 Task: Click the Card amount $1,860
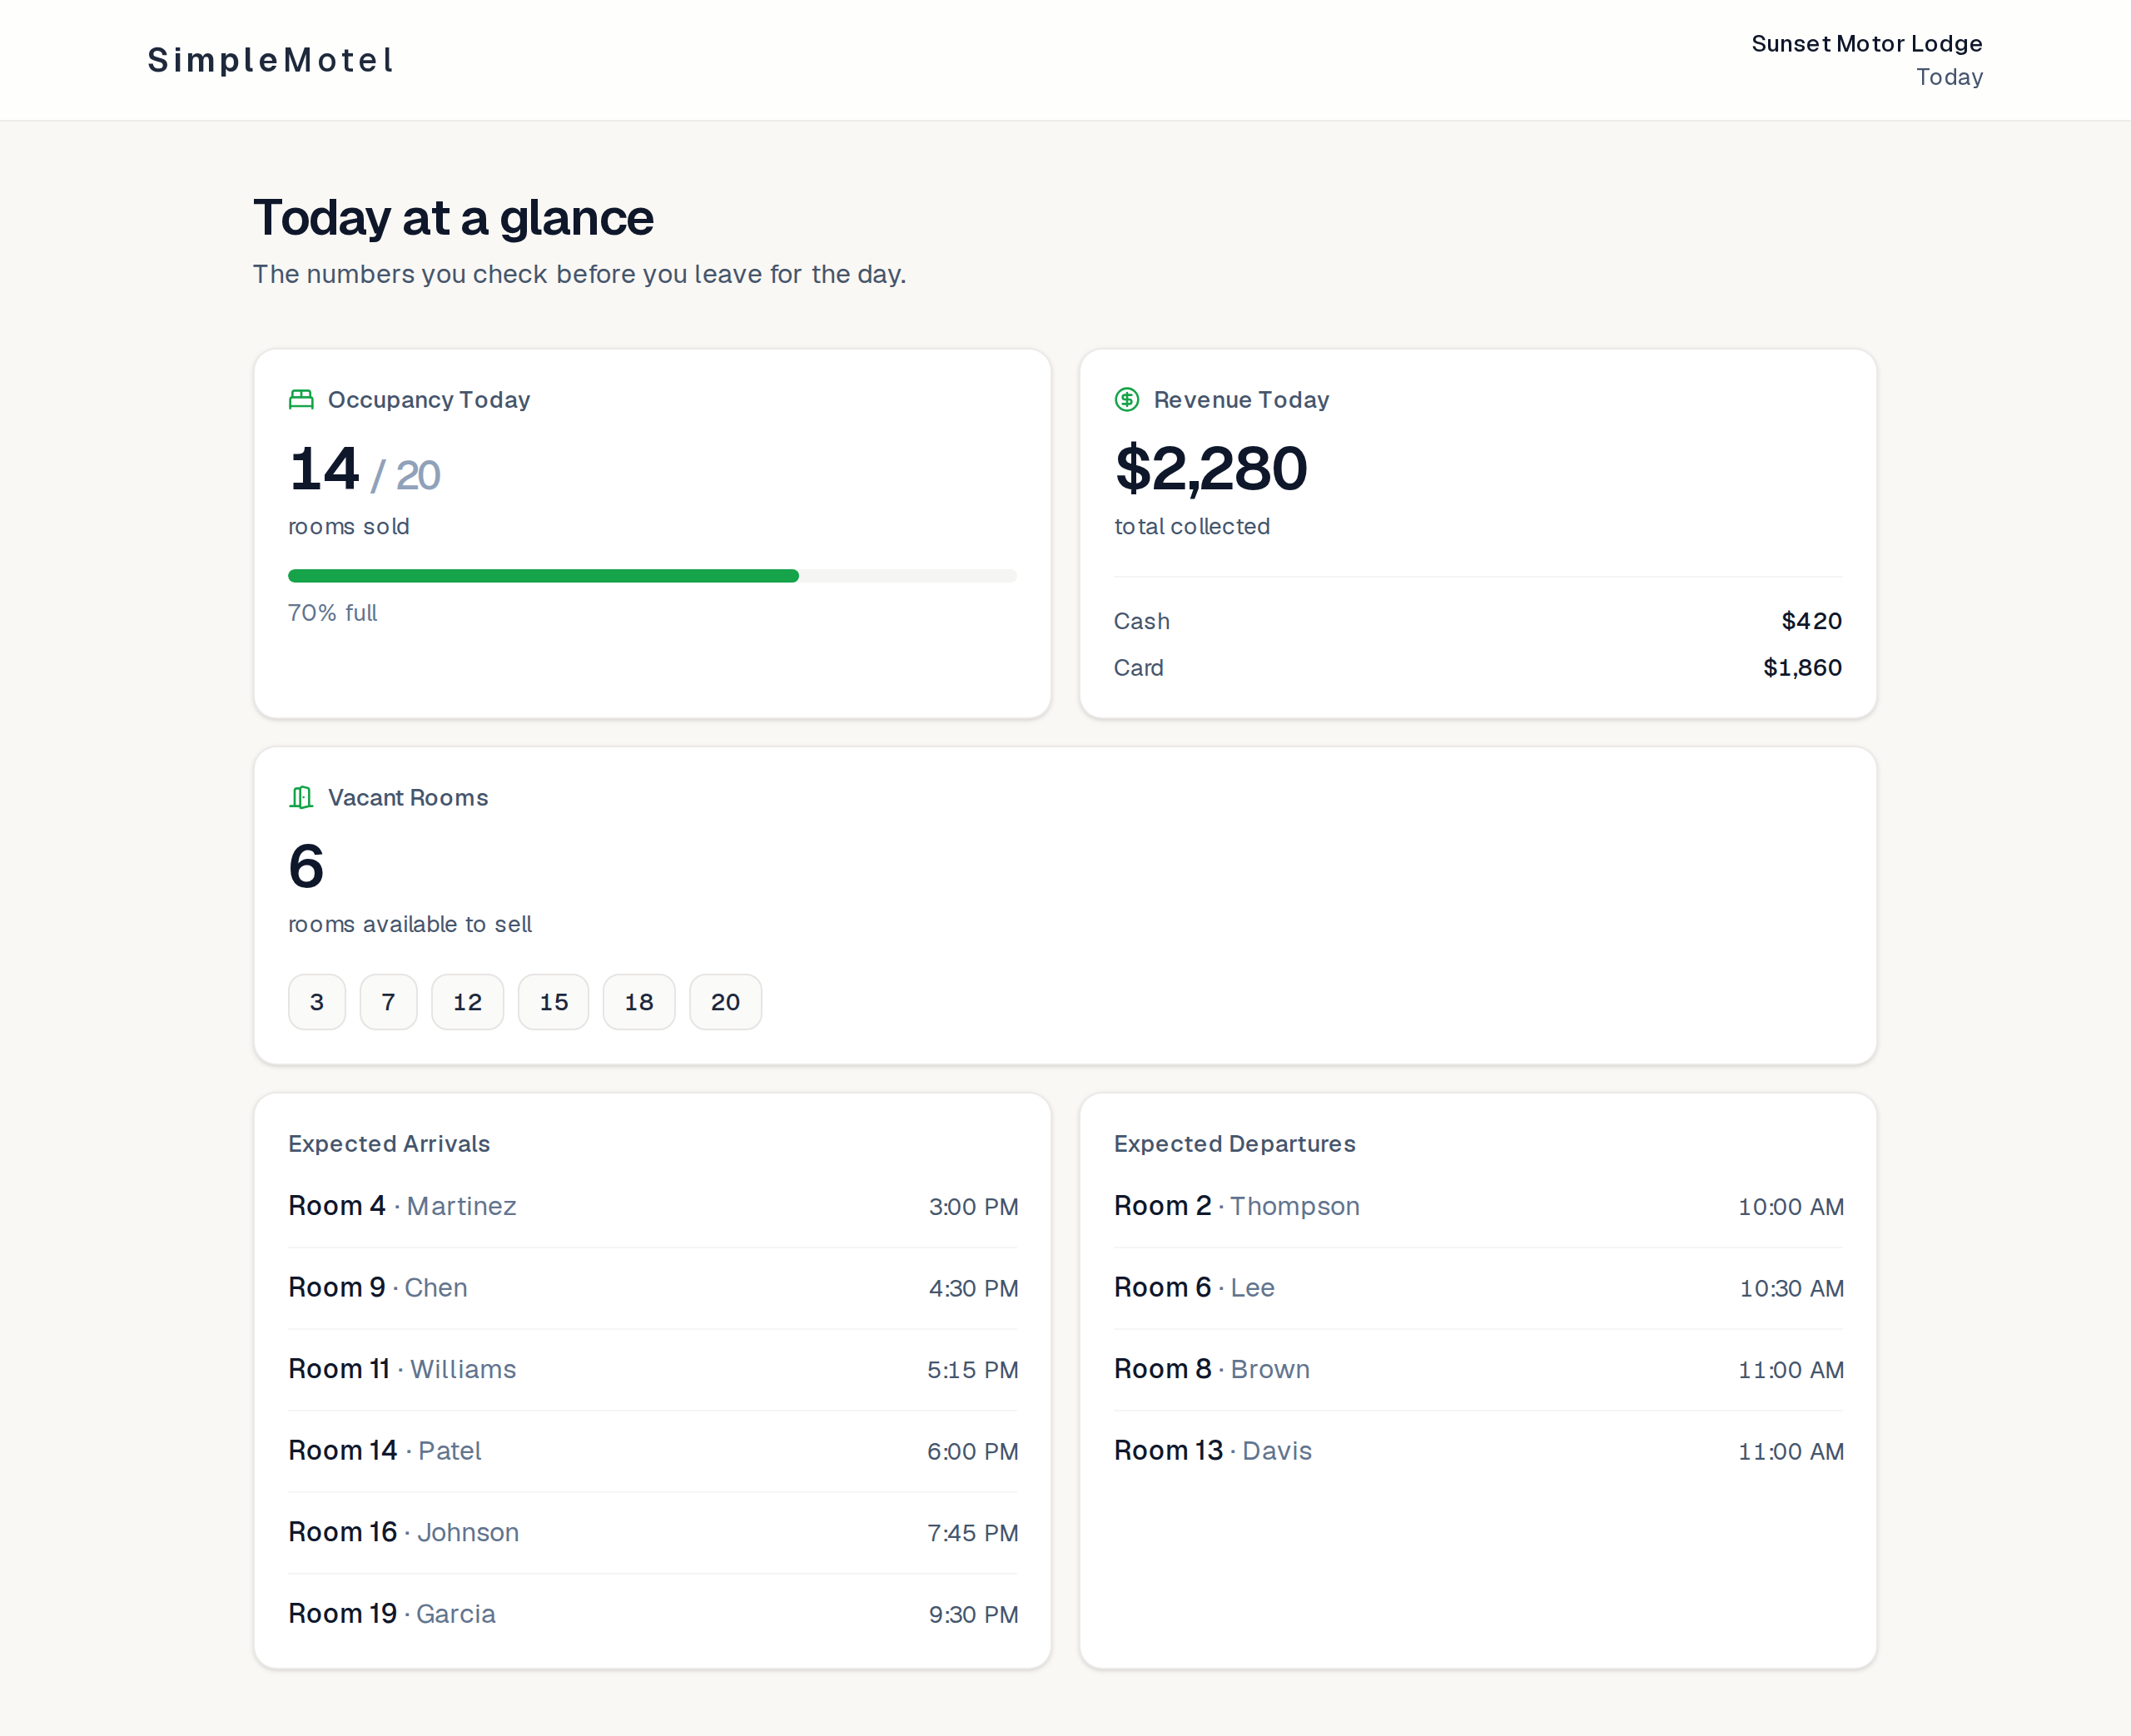click(x=1802, y=668)
